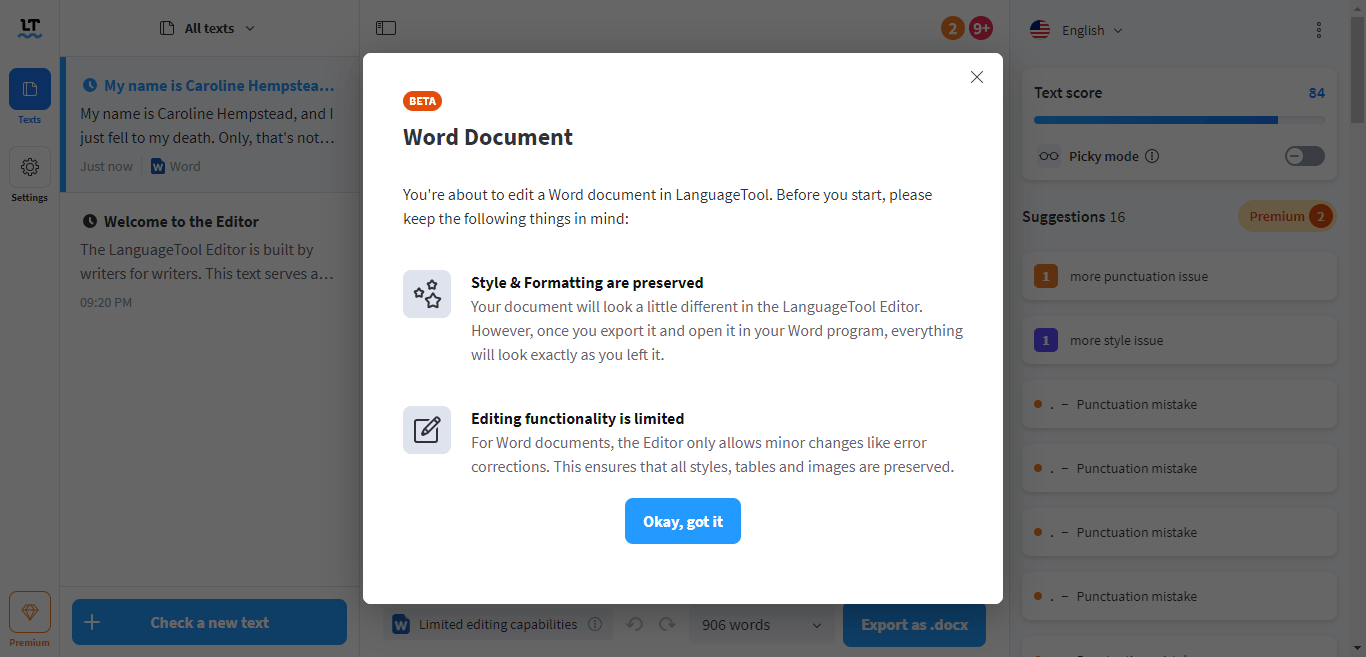Expand the 906 words counter dropdown

(761, 623)
